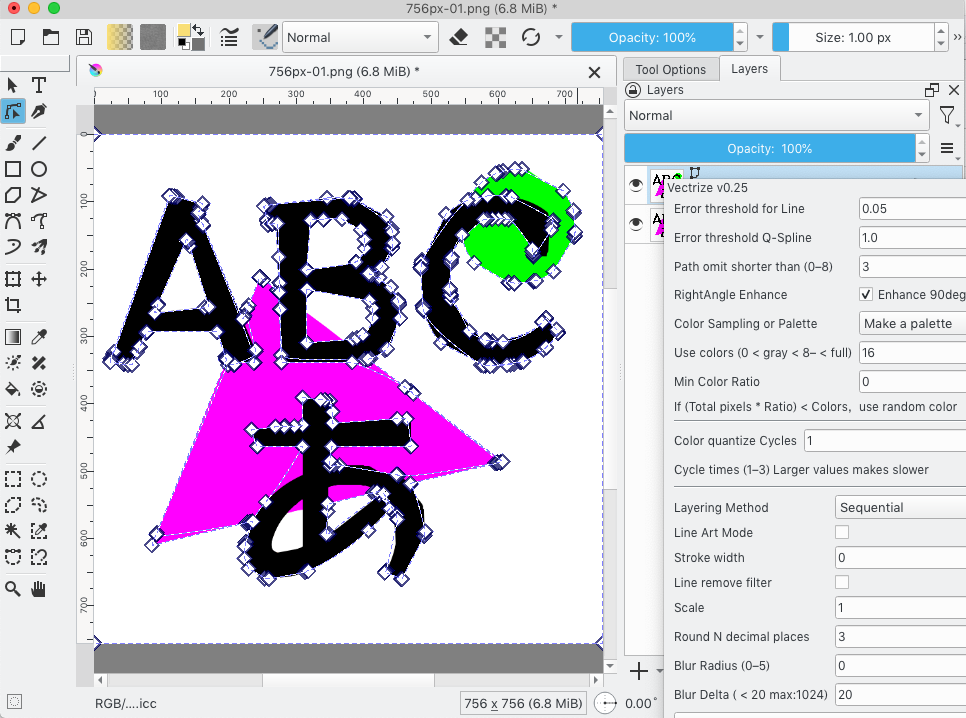966x718 pixels.
Task: Create a new document
Action: click(18, 38)
